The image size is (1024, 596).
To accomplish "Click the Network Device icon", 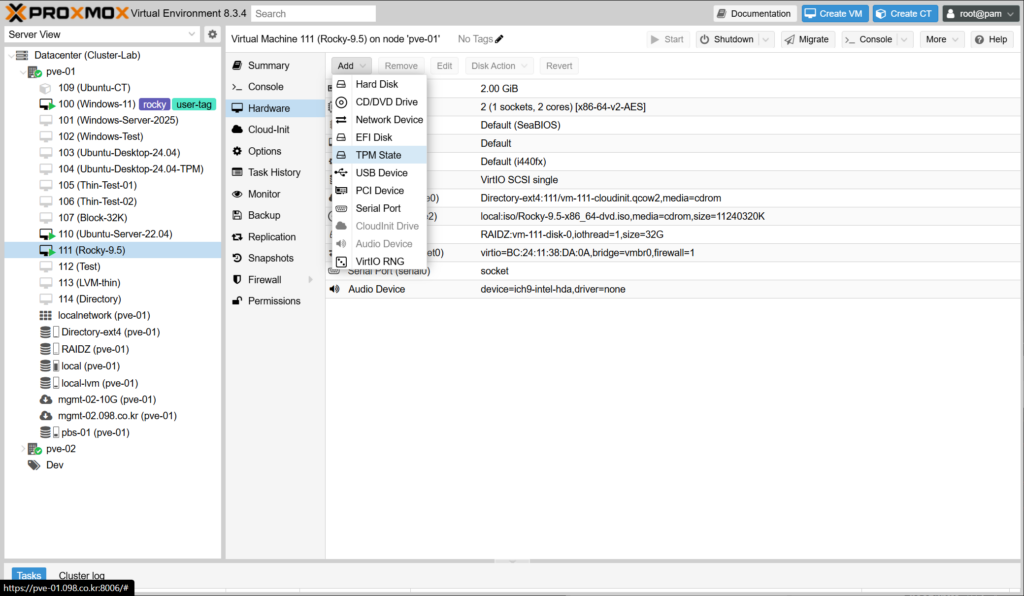I will pos(341,120).
